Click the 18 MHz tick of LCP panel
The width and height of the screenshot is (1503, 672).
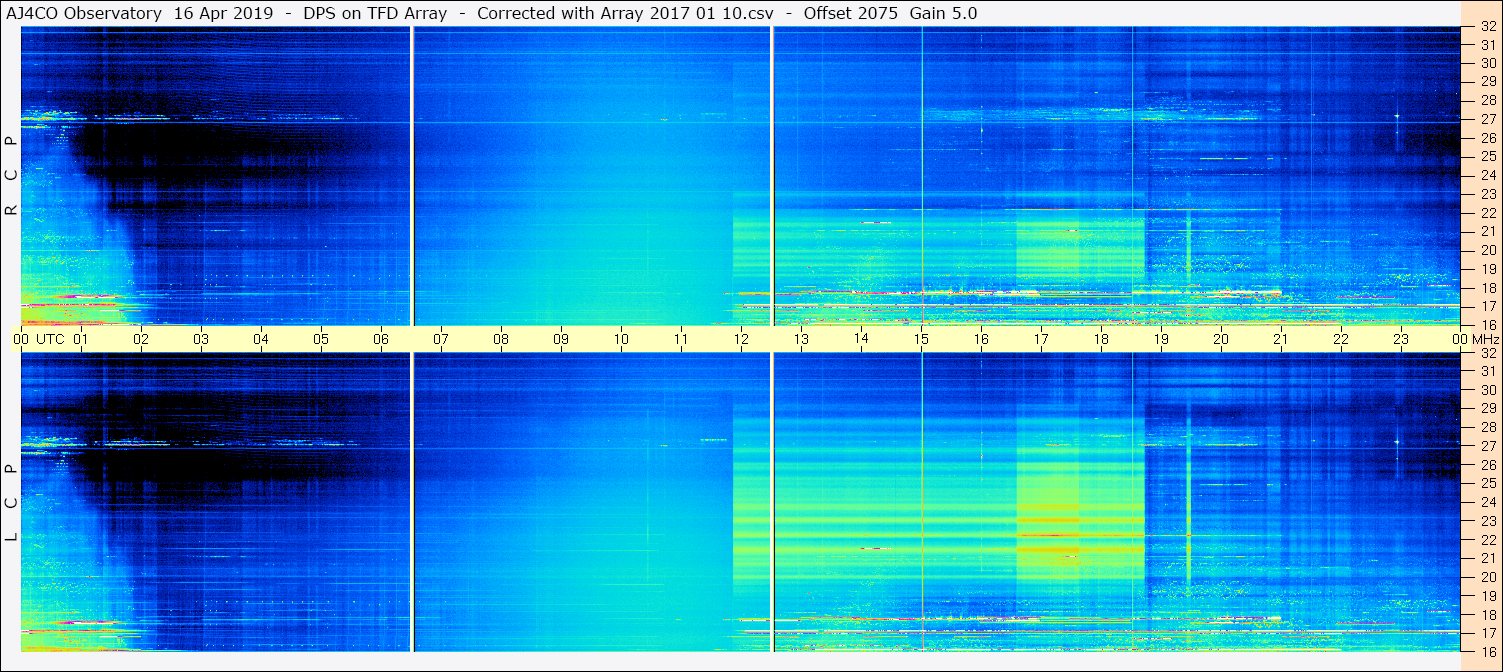pos(1488,614)
